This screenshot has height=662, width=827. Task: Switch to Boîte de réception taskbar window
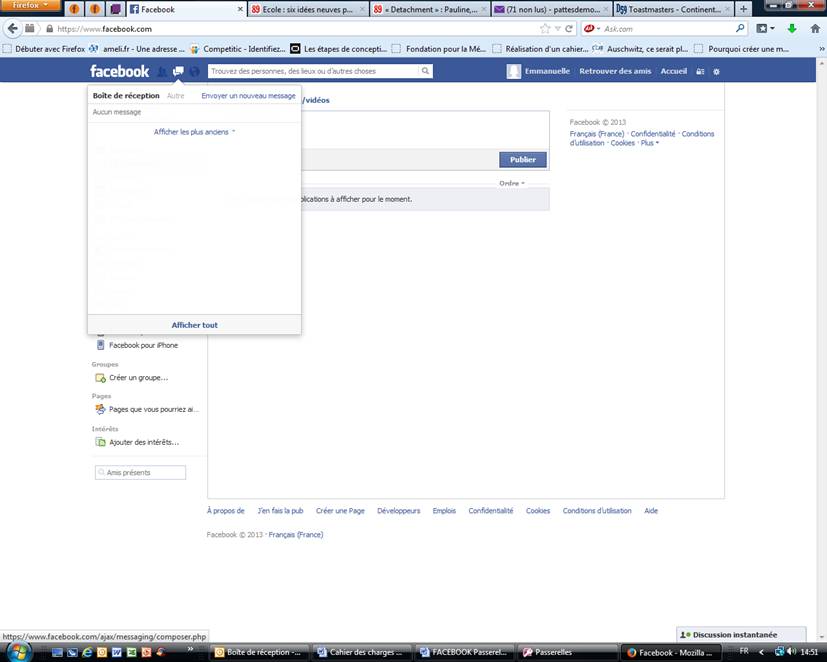tap(258, 653)
